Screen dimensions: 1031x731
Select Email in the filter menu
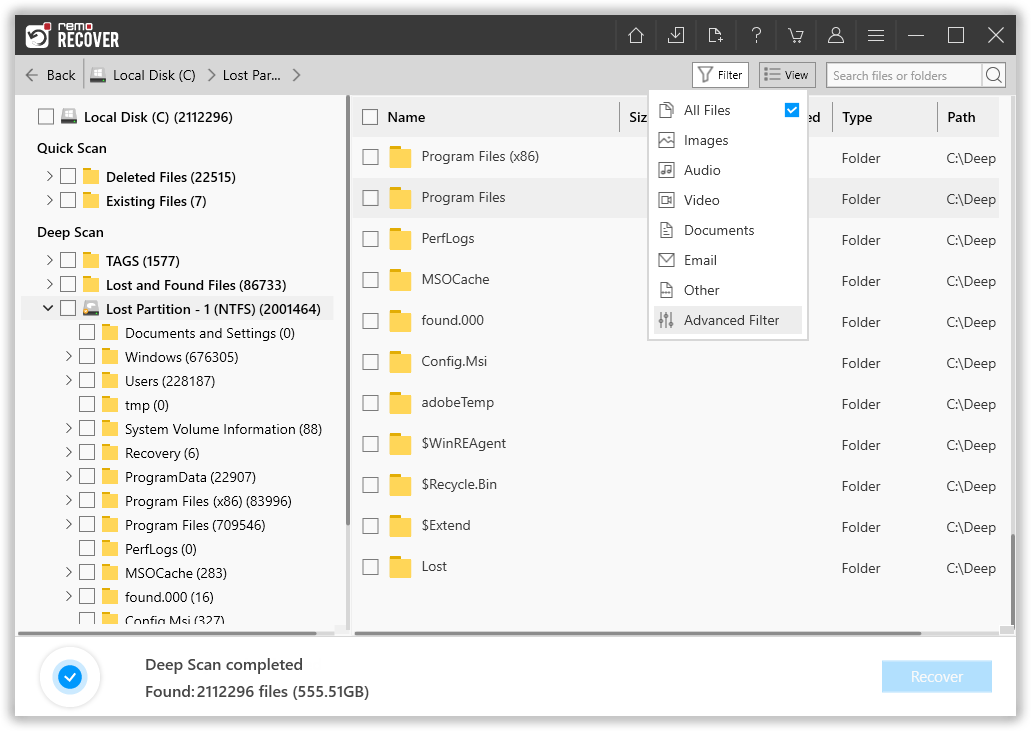coord(727,260)
